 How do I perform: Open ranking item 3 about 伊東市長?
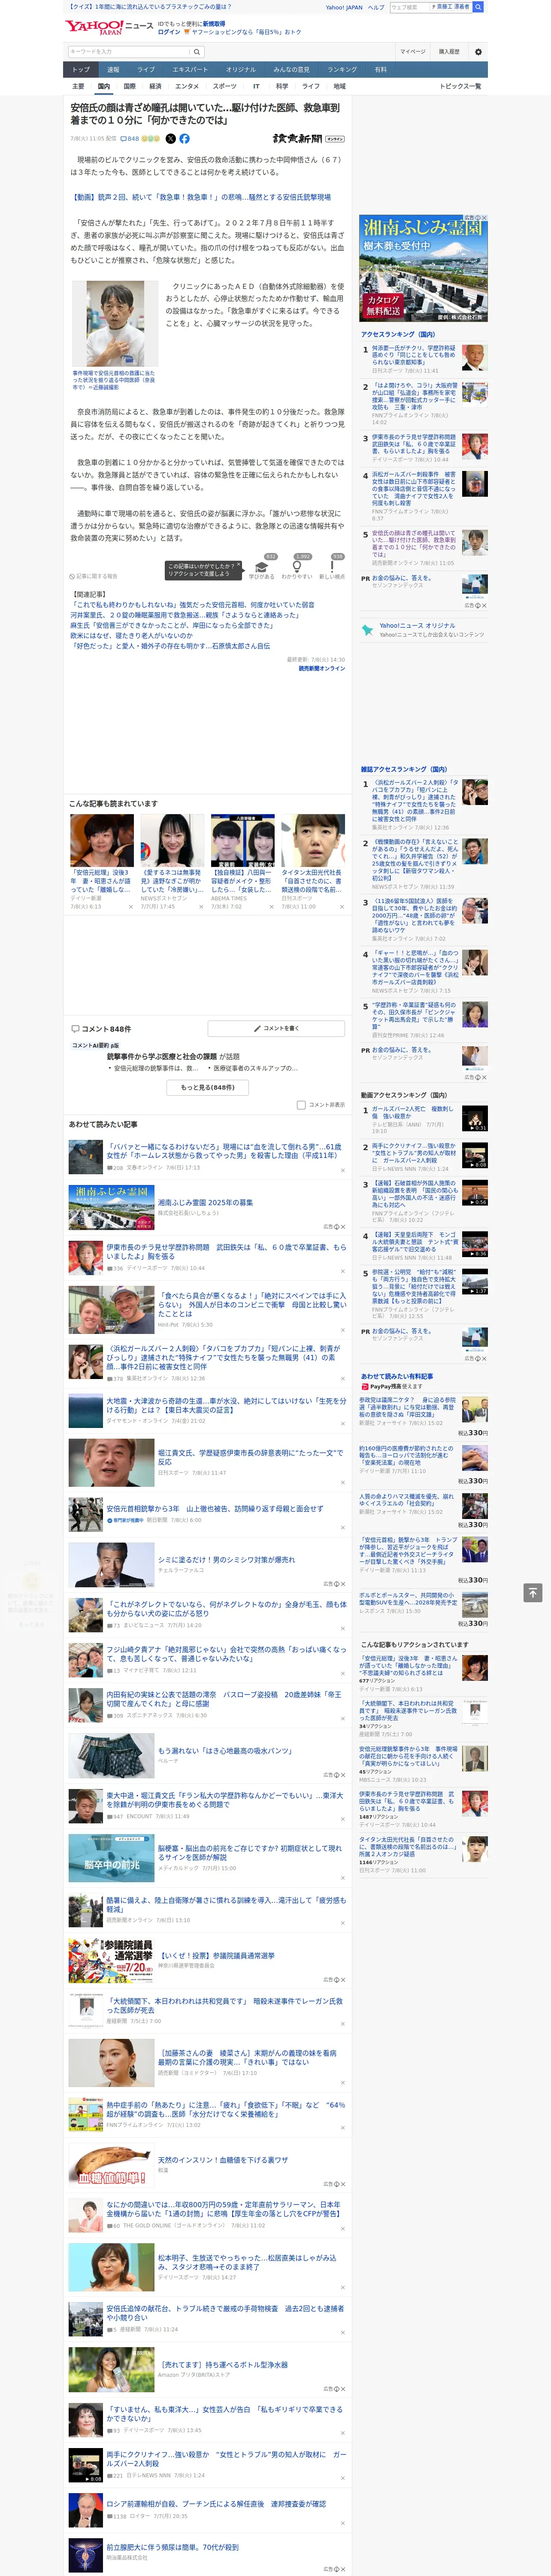pyautogui.click(x=414, y=445)
